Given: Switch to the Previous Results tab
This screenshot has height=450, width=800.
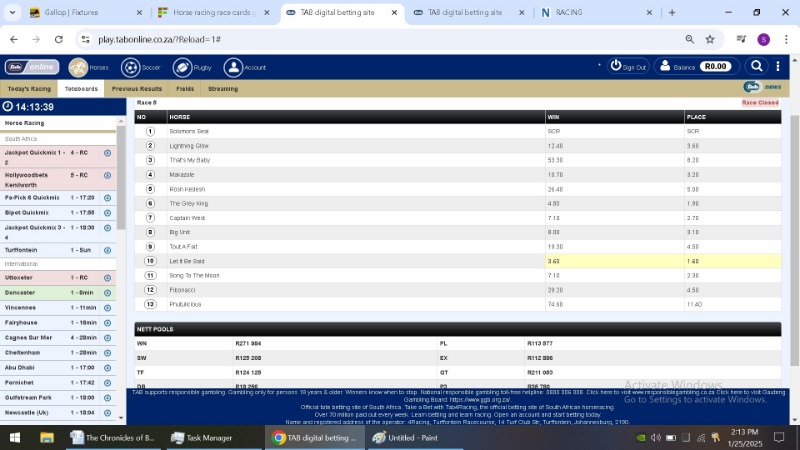Looking at the screenshot, I should pyautogui.click(x=137, y=88).
